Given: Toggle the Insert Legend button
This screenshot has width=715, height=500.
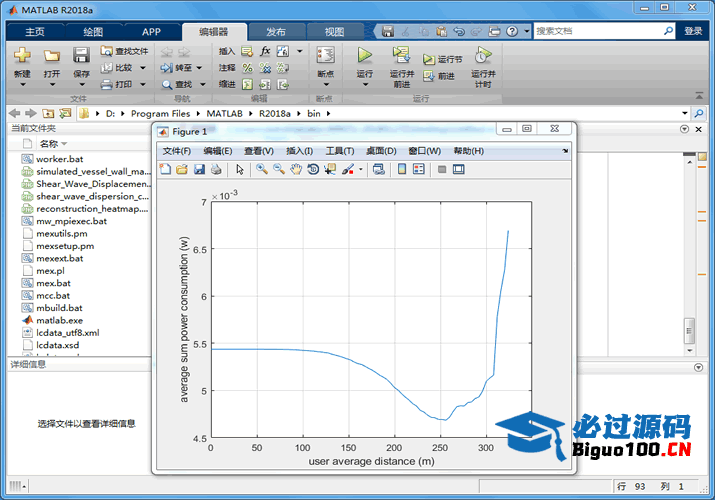Looking at the screenshot, I should pyautogui.click(x=419, y=170).
